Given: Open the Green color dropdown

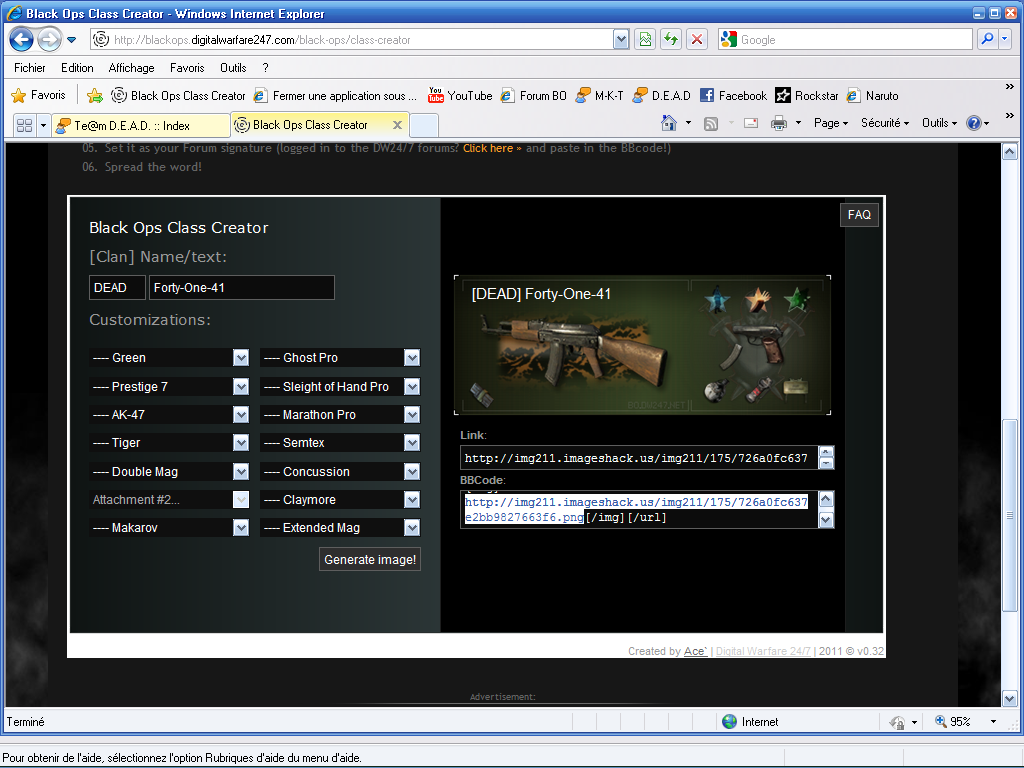Looking at the screenshot, I should (x=169, y=358).
